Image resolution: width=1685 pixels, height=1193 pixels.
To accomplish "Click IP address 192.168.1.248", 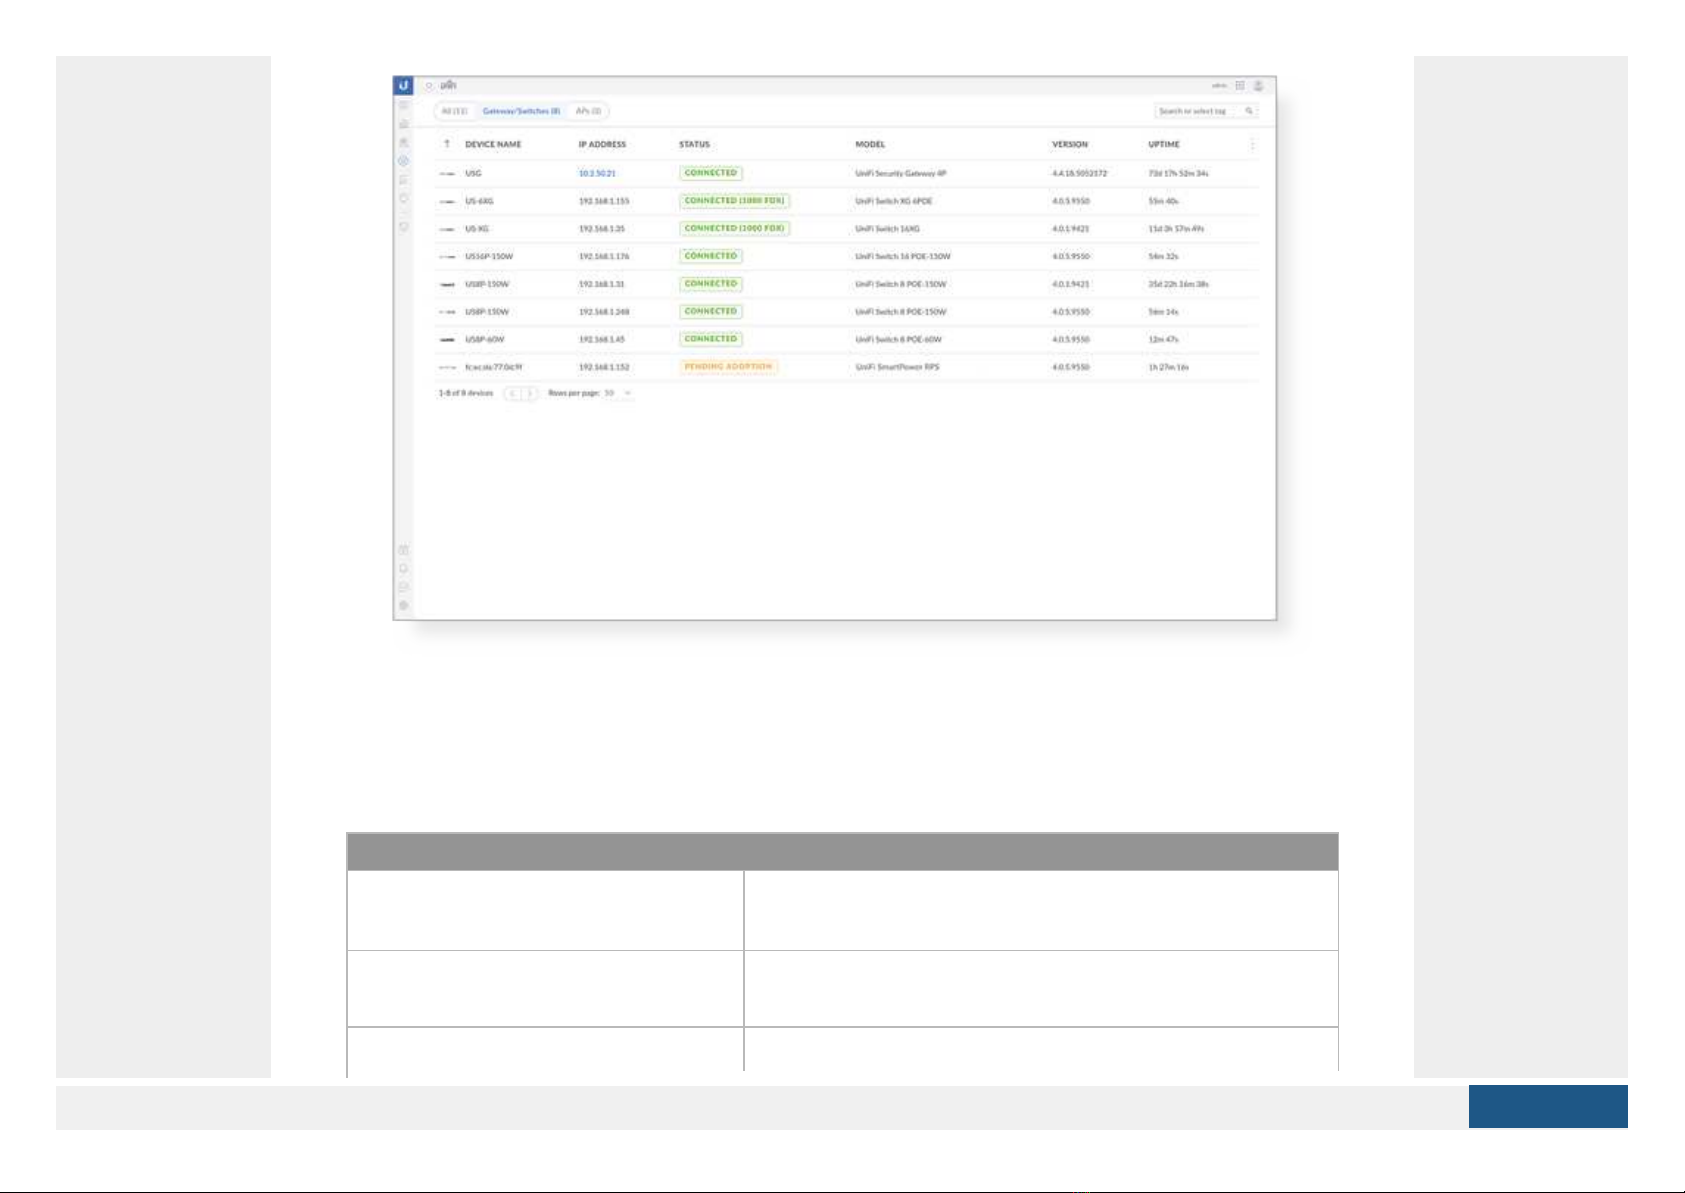I will pos(604,312).
